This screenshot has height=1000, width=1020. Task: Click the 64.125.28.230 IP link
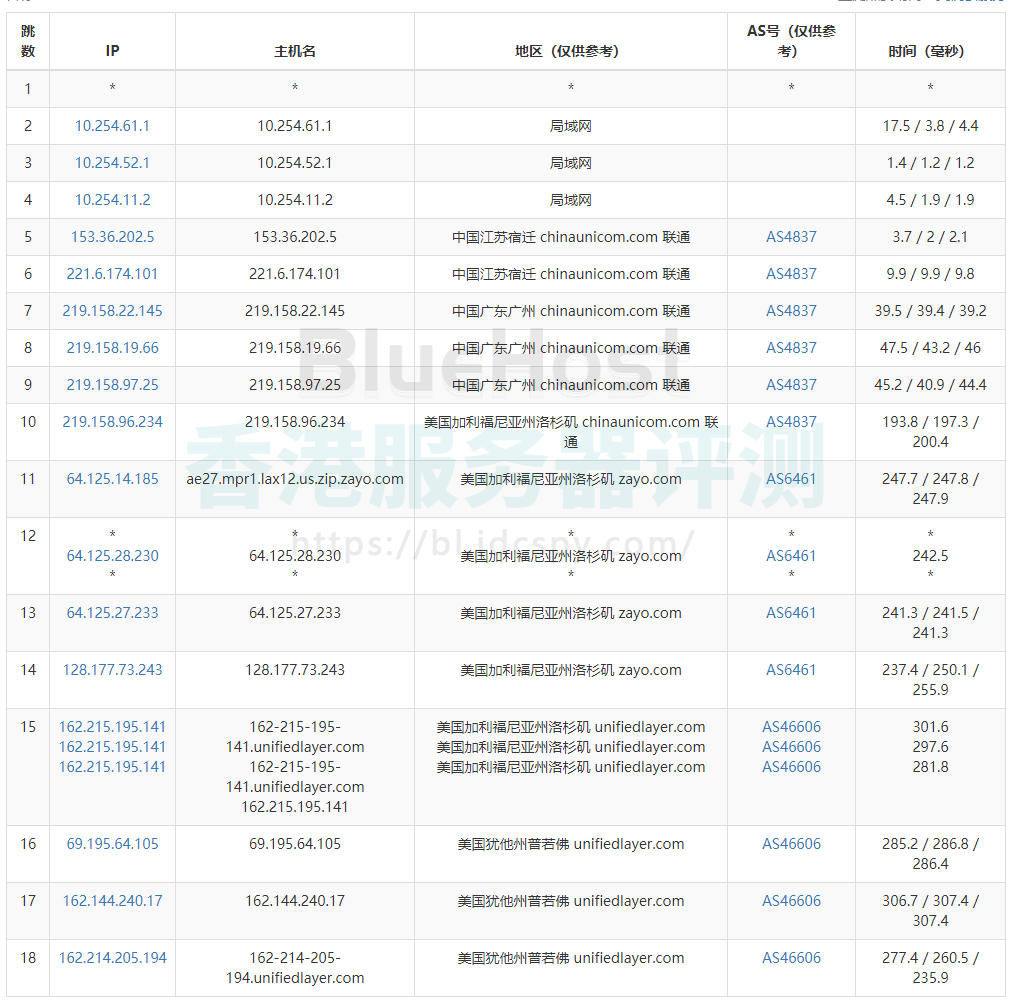[112, 556]
